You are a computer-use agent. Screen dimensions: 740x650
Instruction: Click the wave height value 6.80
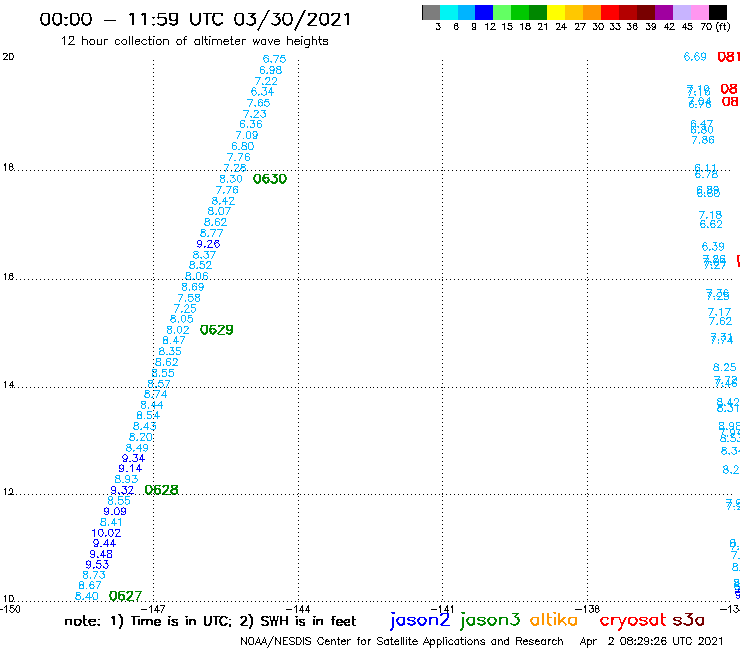tap(243, 146)
